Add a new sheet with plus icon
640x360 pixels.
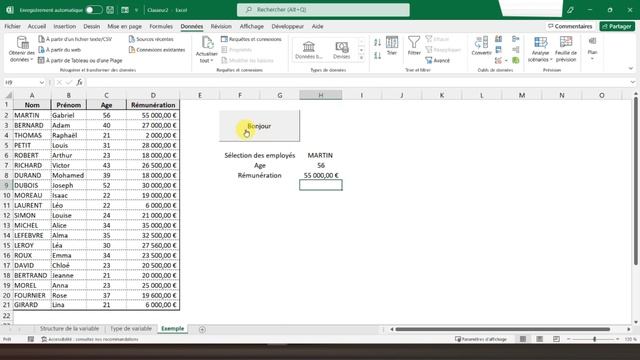202,329
